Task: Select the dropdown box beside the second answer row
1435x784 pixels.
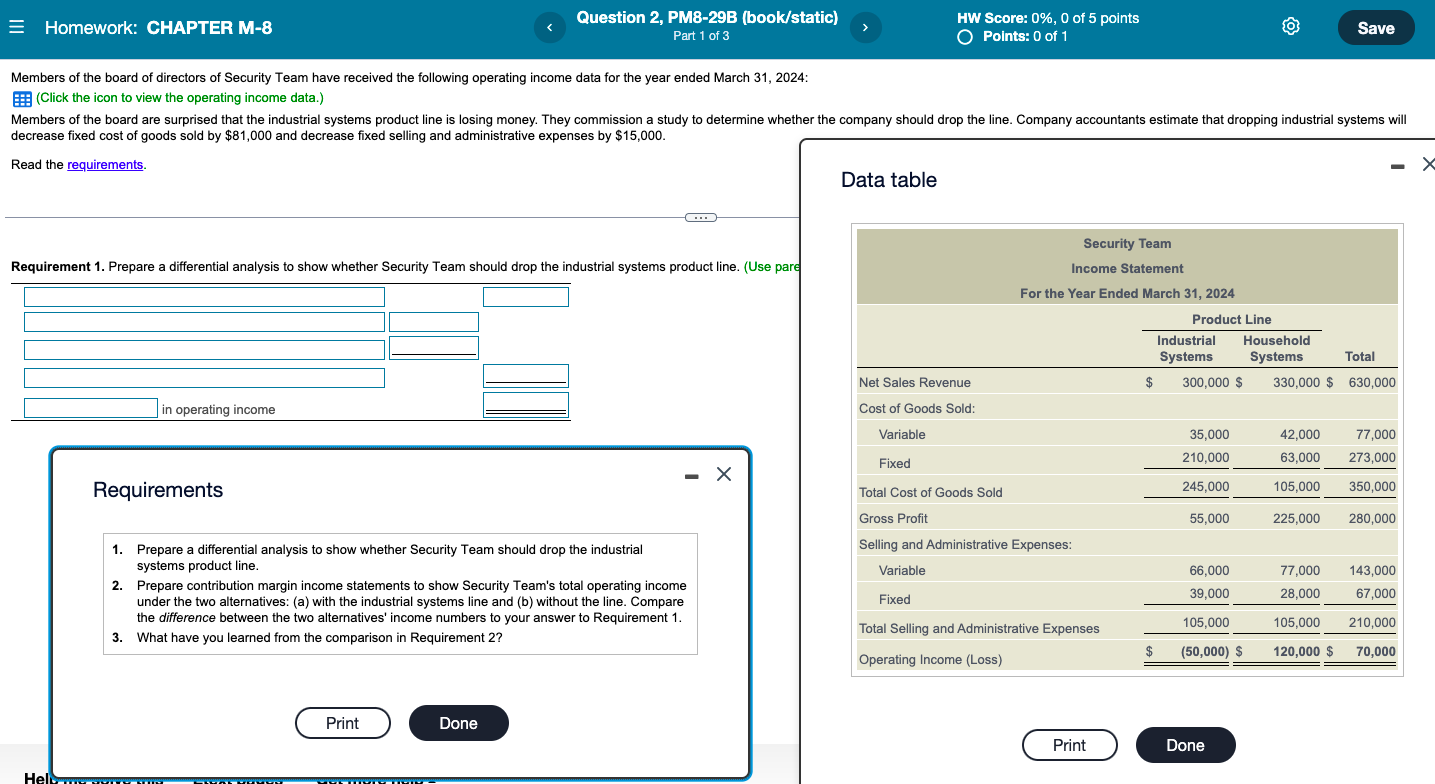Action: [x=433, y=321]
